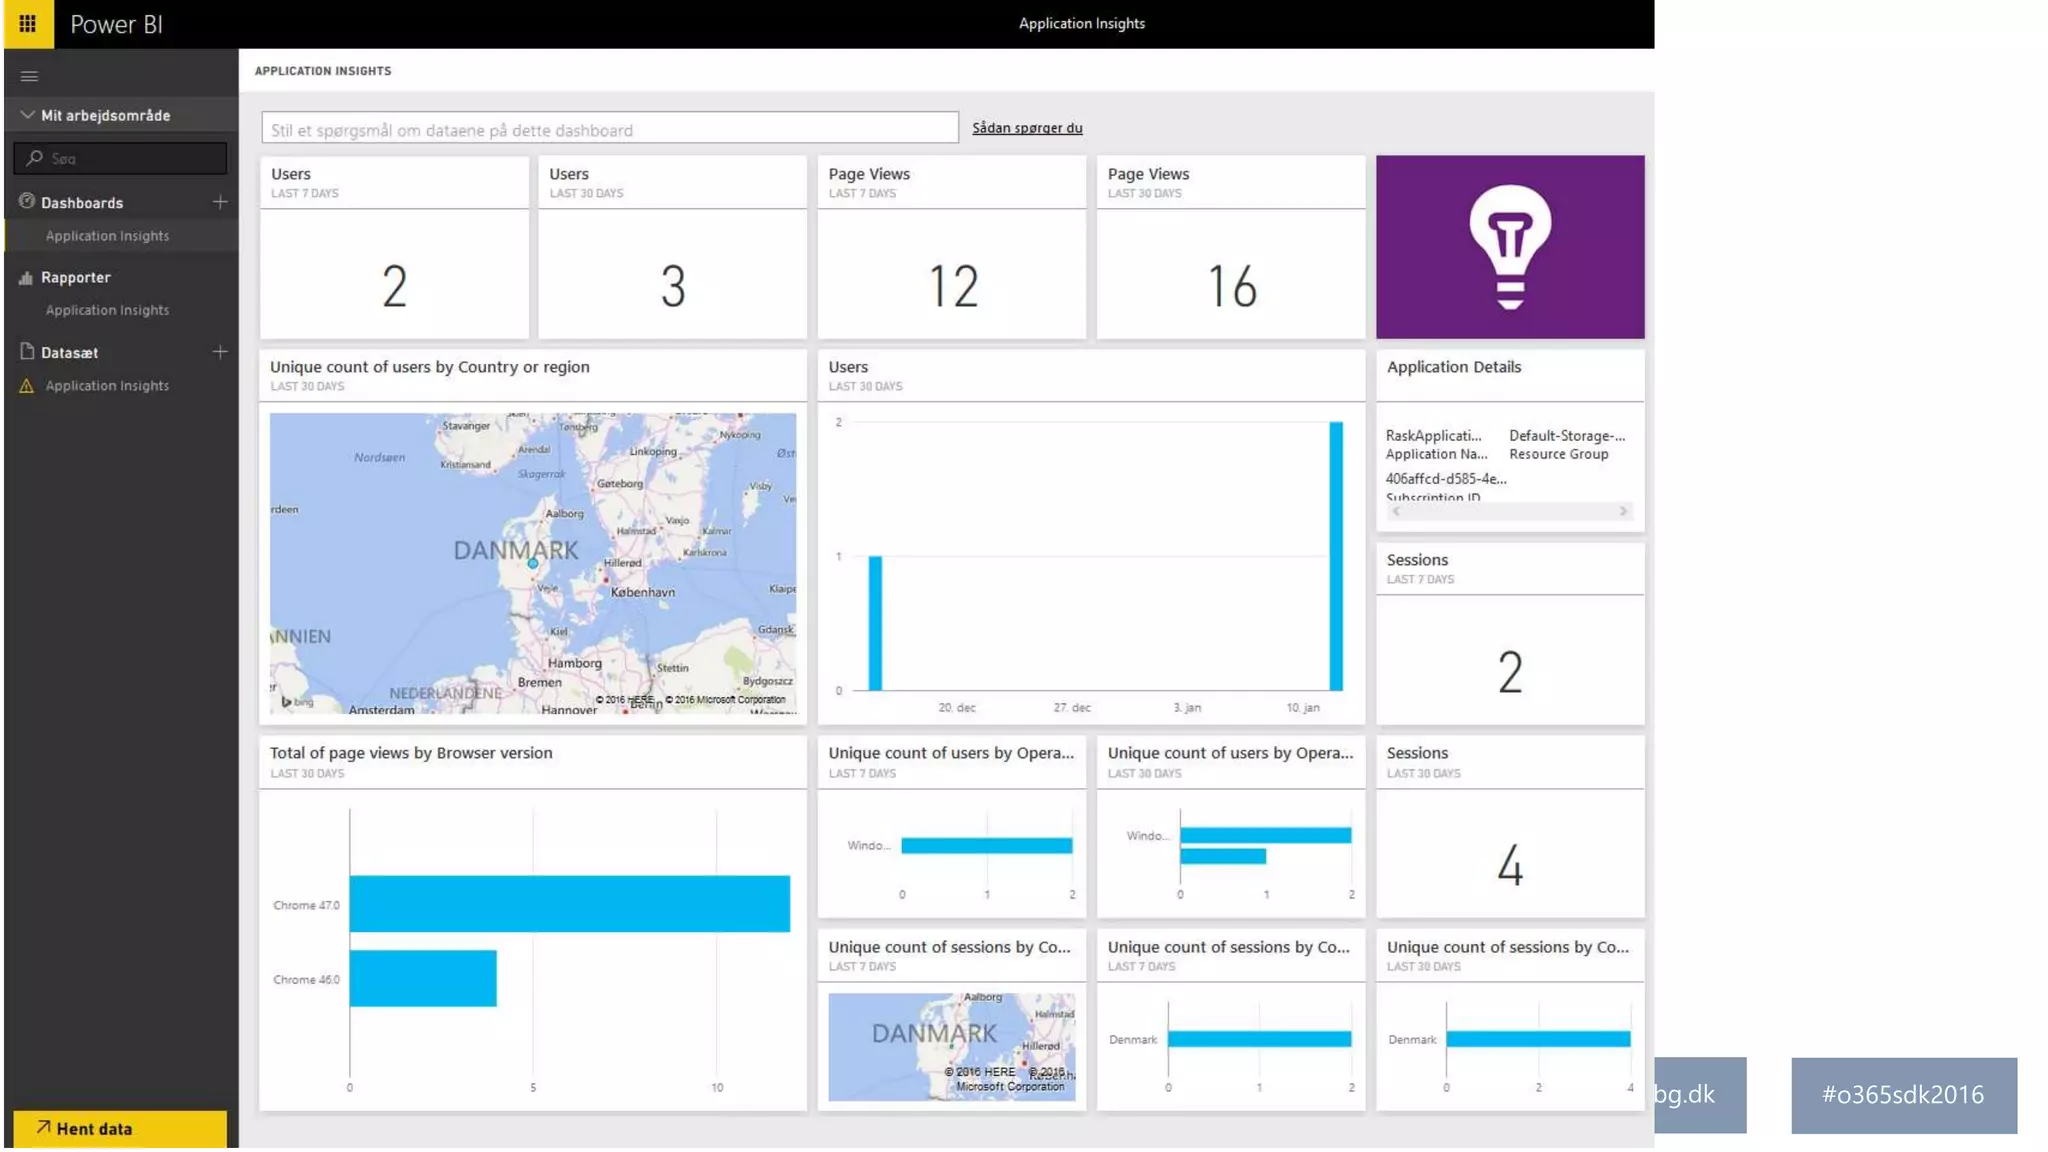2048x1152 pixels.
Task: Open the Sessions last 7 days tile
Action: (x=1510, y=634)
